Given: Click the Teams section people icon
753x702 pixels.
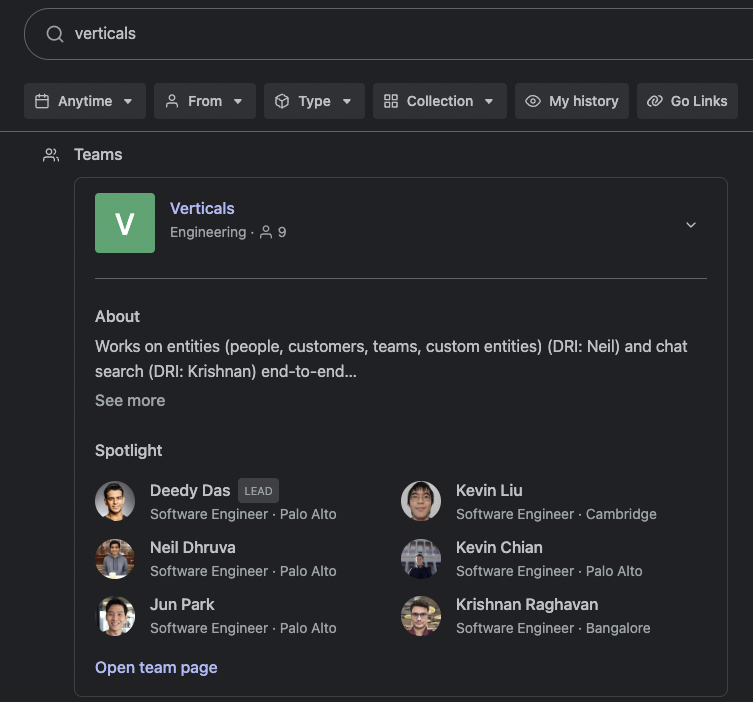Looking at the screenshot, I should [51, 155].
